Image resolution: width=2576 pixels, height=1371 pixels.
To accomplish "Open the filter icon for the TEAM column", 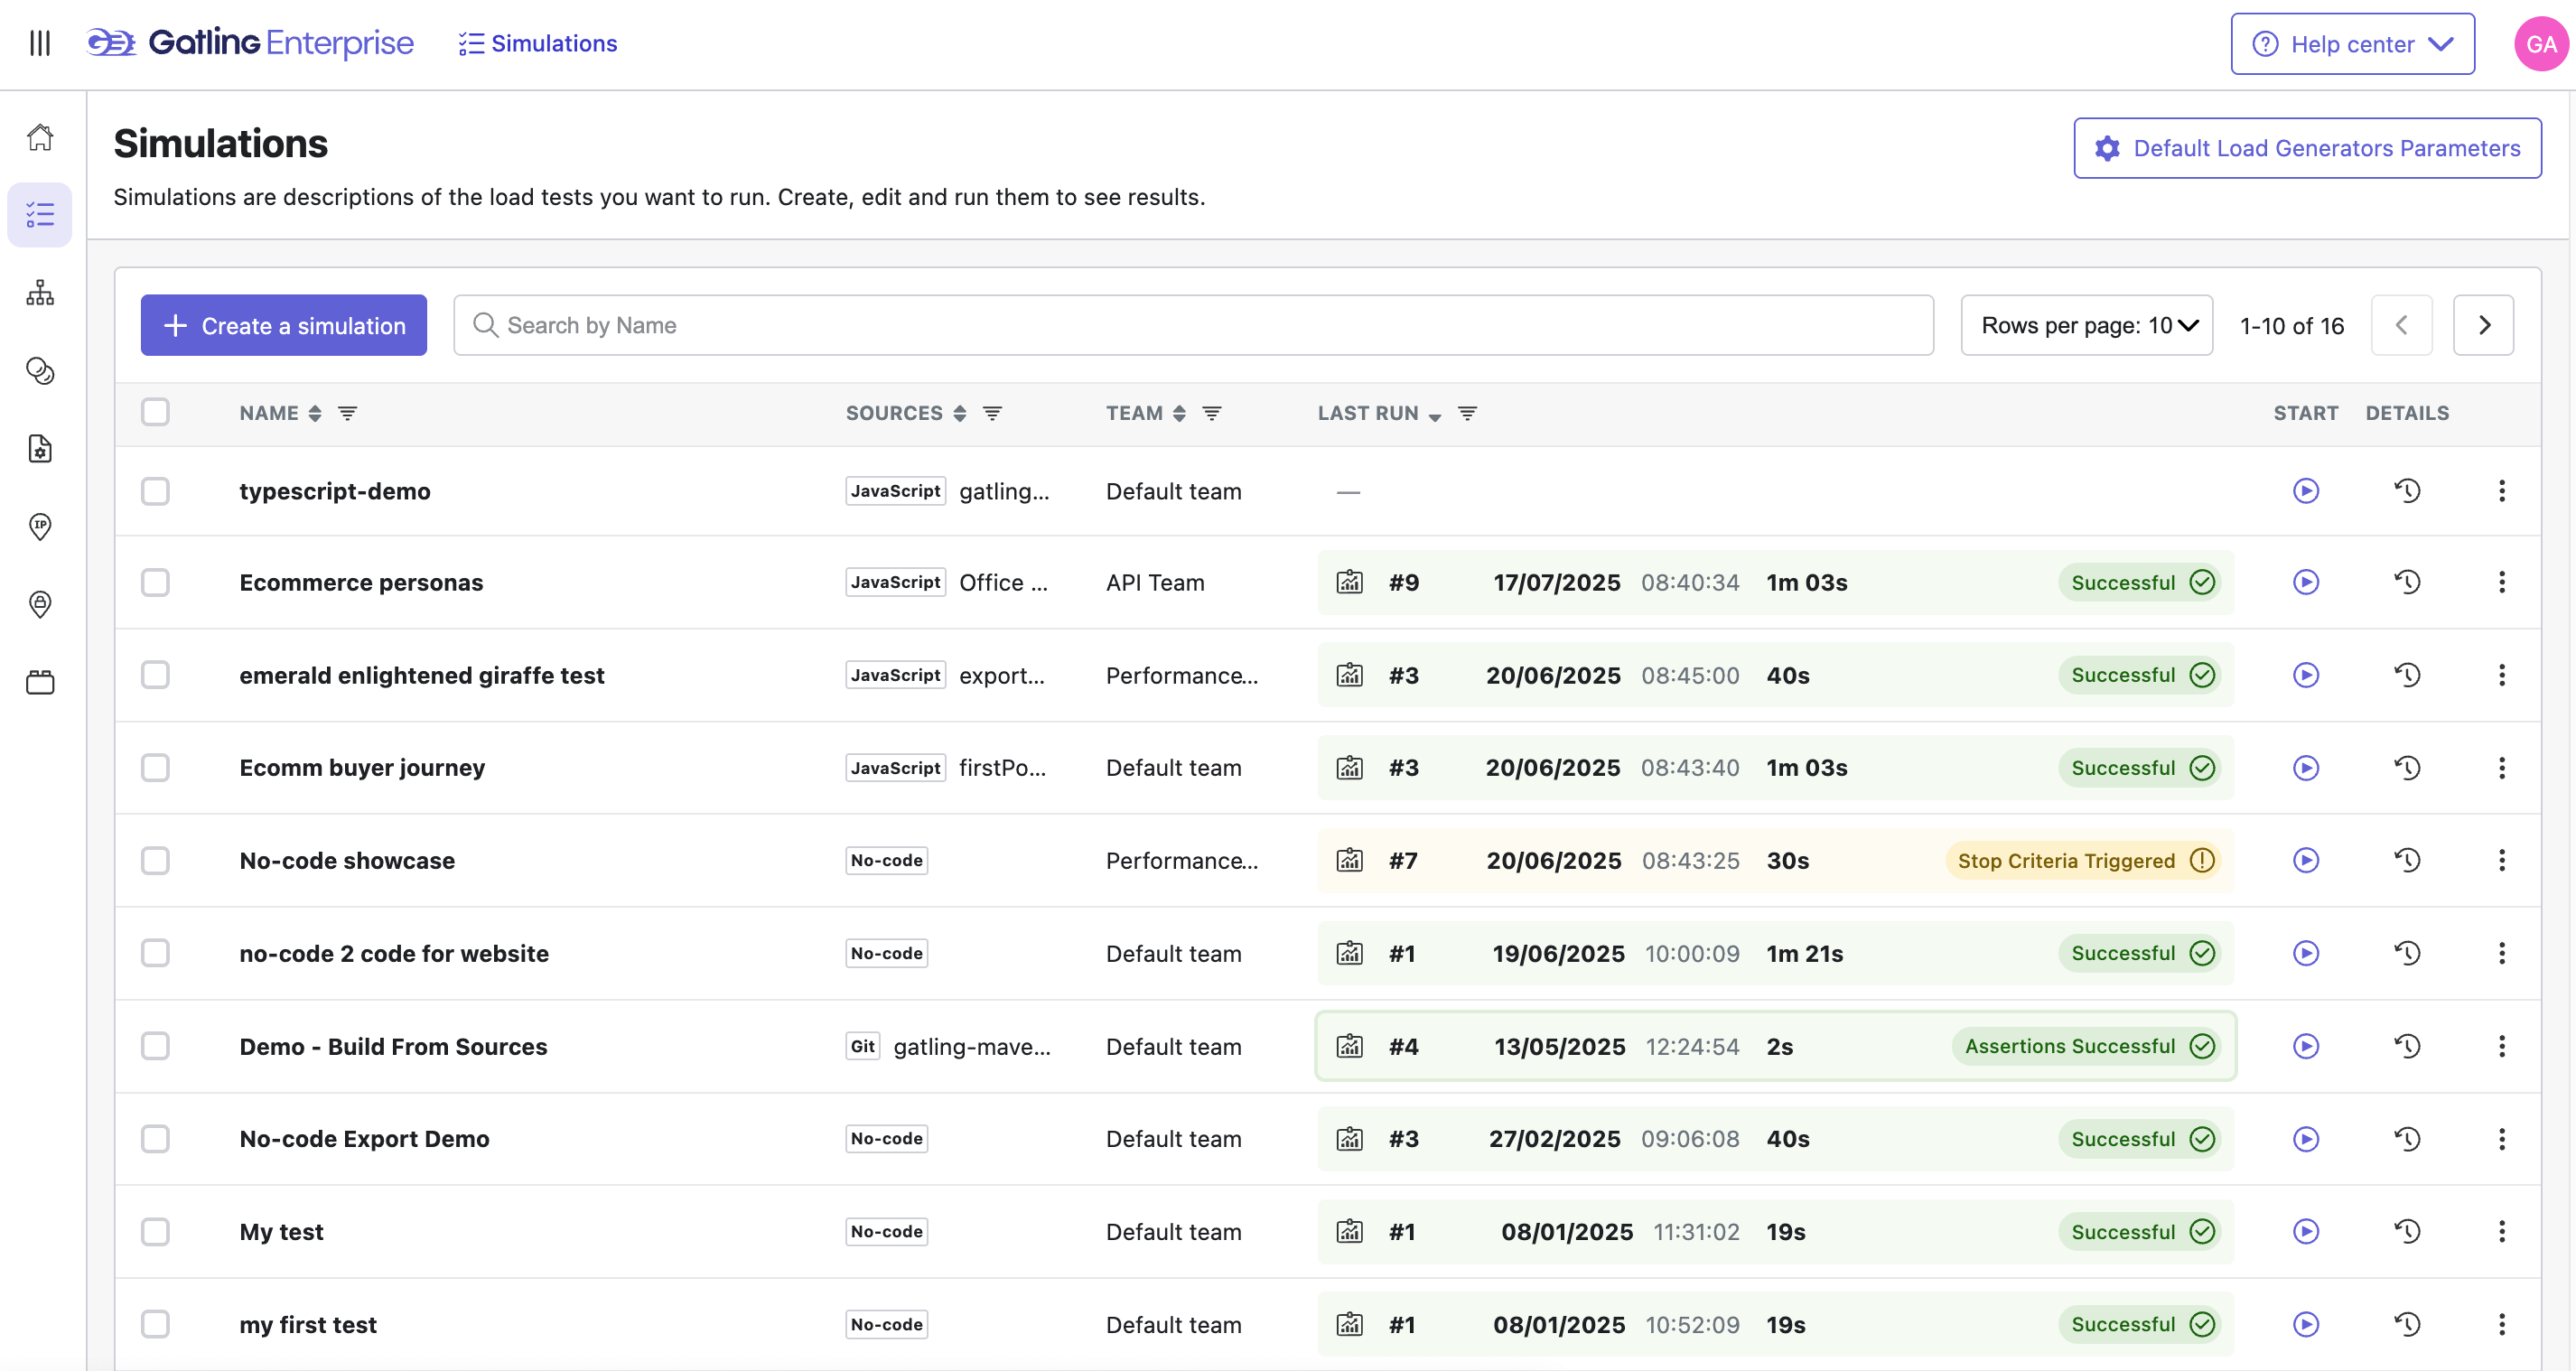I will (1211, 413).
